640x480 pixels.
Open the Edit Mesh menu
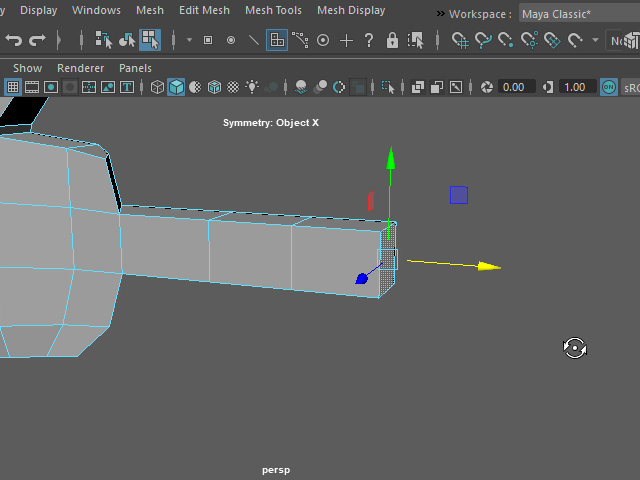pos(203,10)
